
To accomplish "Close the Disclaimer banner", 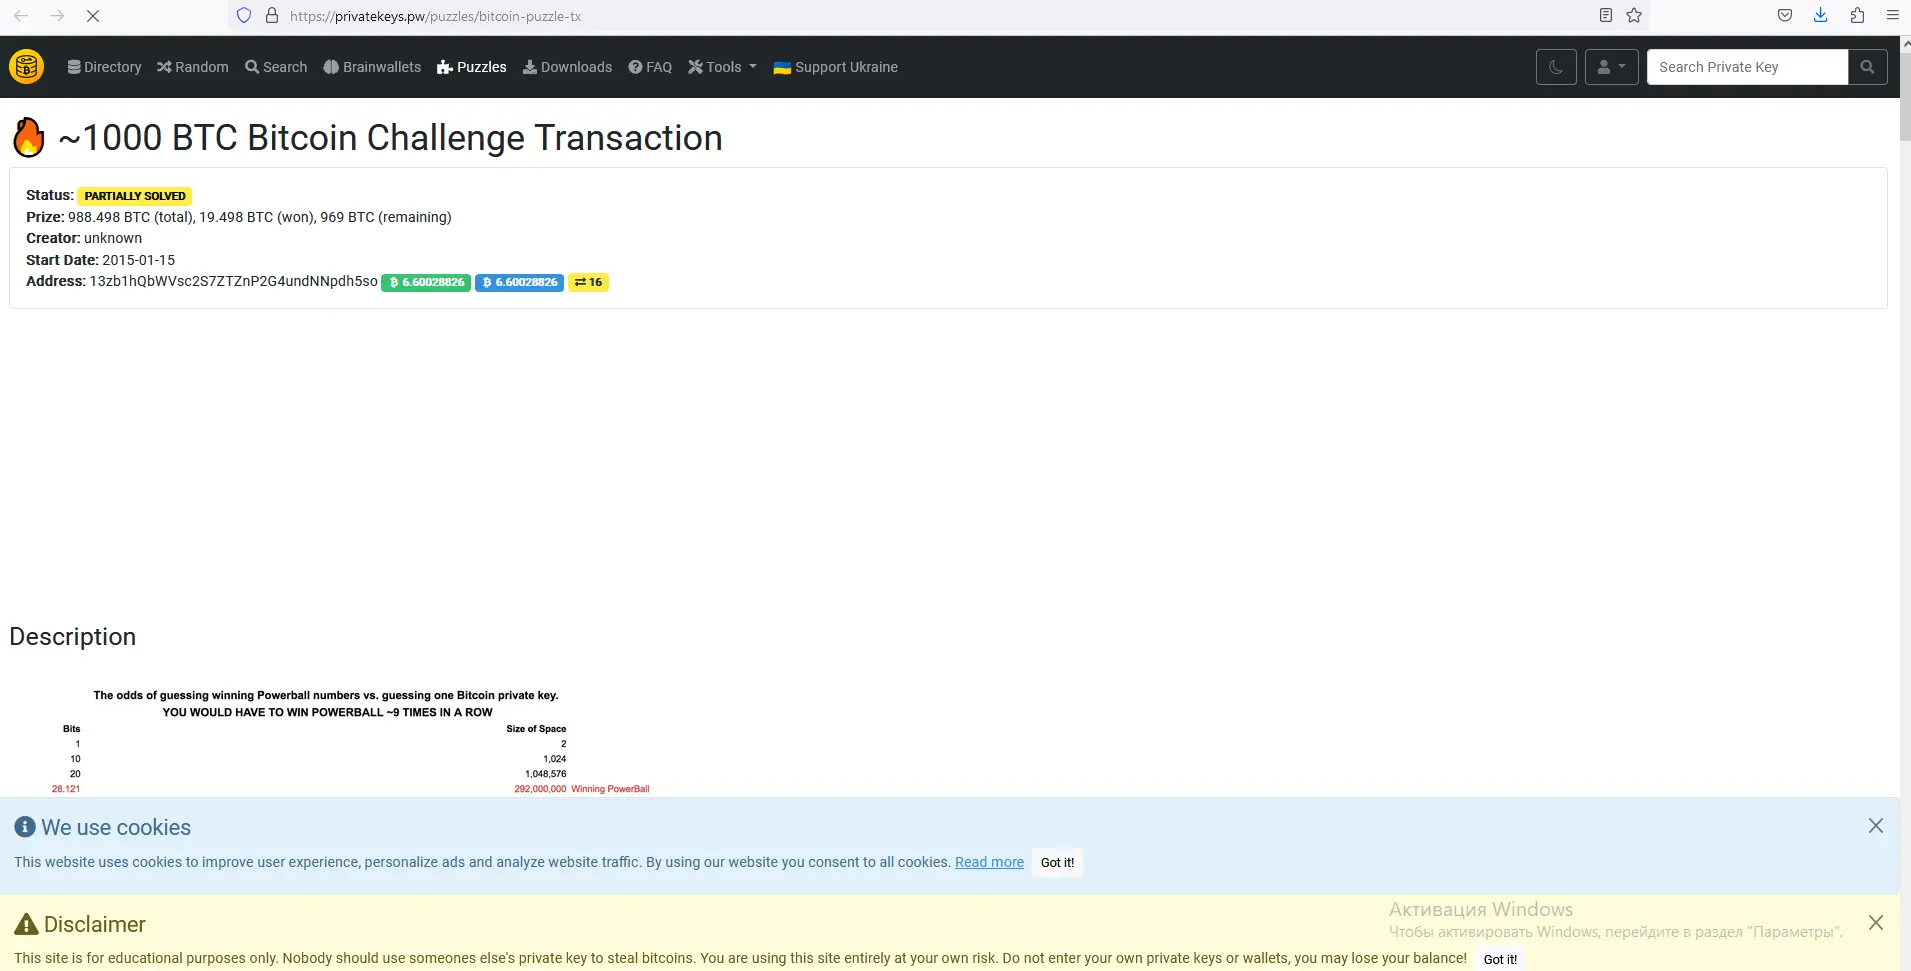I will [1875, 923].
